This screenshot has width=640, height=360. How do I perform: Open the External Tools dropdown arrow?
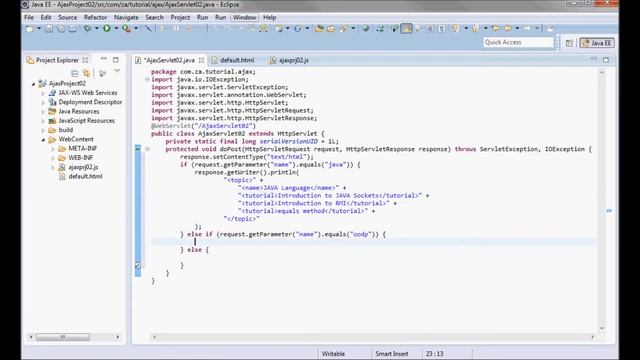[136, 29]
